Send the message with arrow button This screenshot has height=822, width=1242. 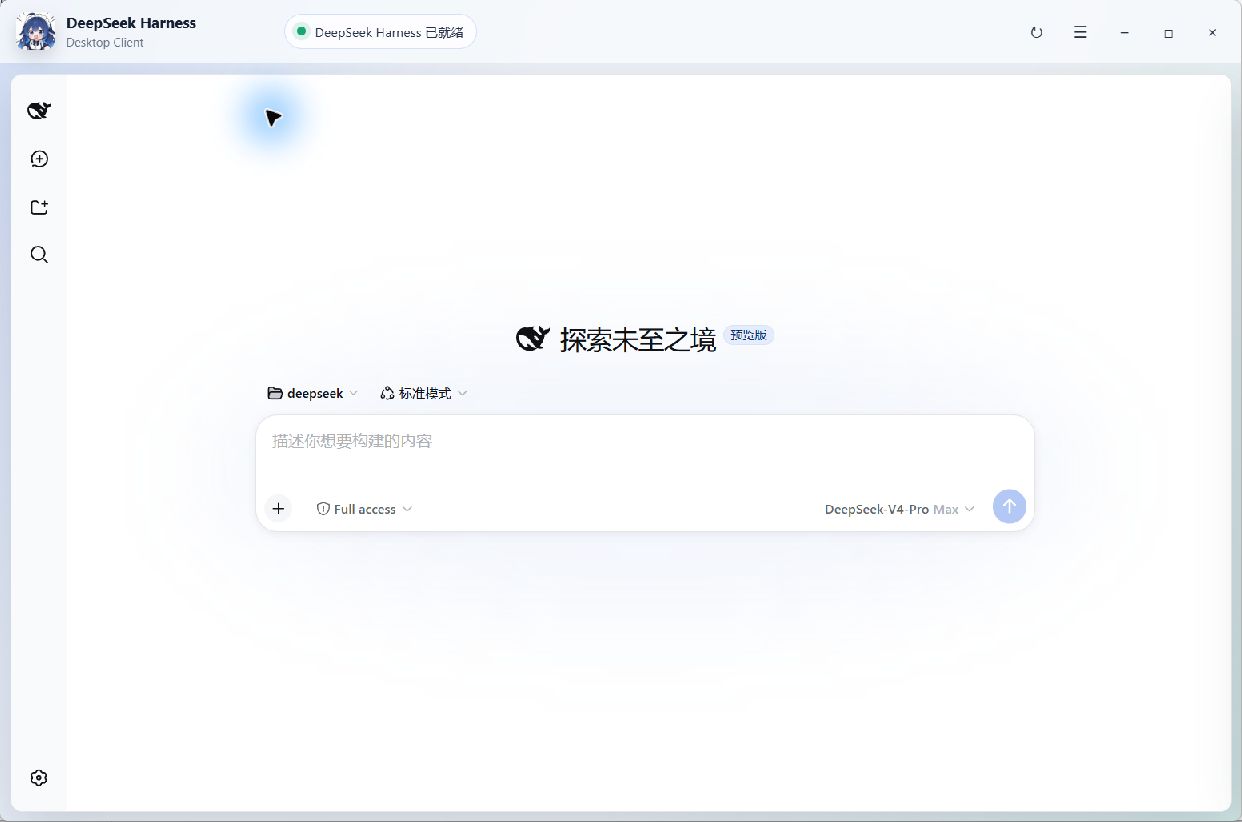click(x=1009, y=507)
